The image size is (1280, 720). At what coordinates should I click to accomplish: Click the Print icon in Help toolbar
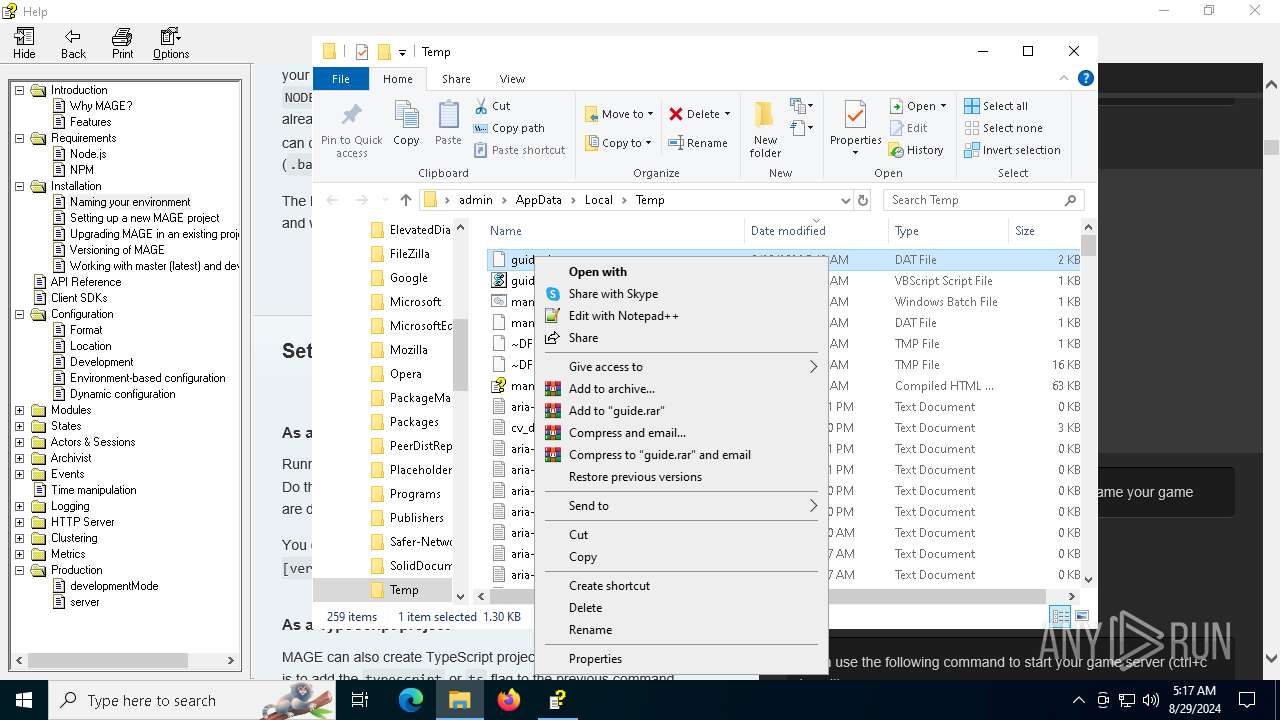tap(122, 44)
